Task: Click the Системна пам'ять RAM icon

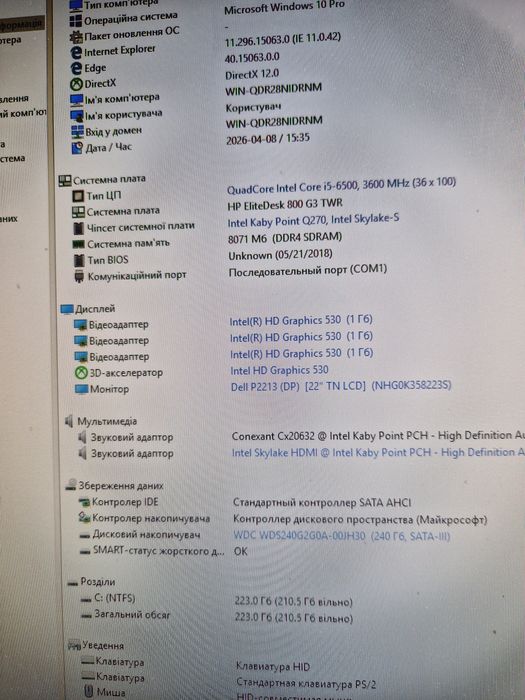Action: click(79, 244)
